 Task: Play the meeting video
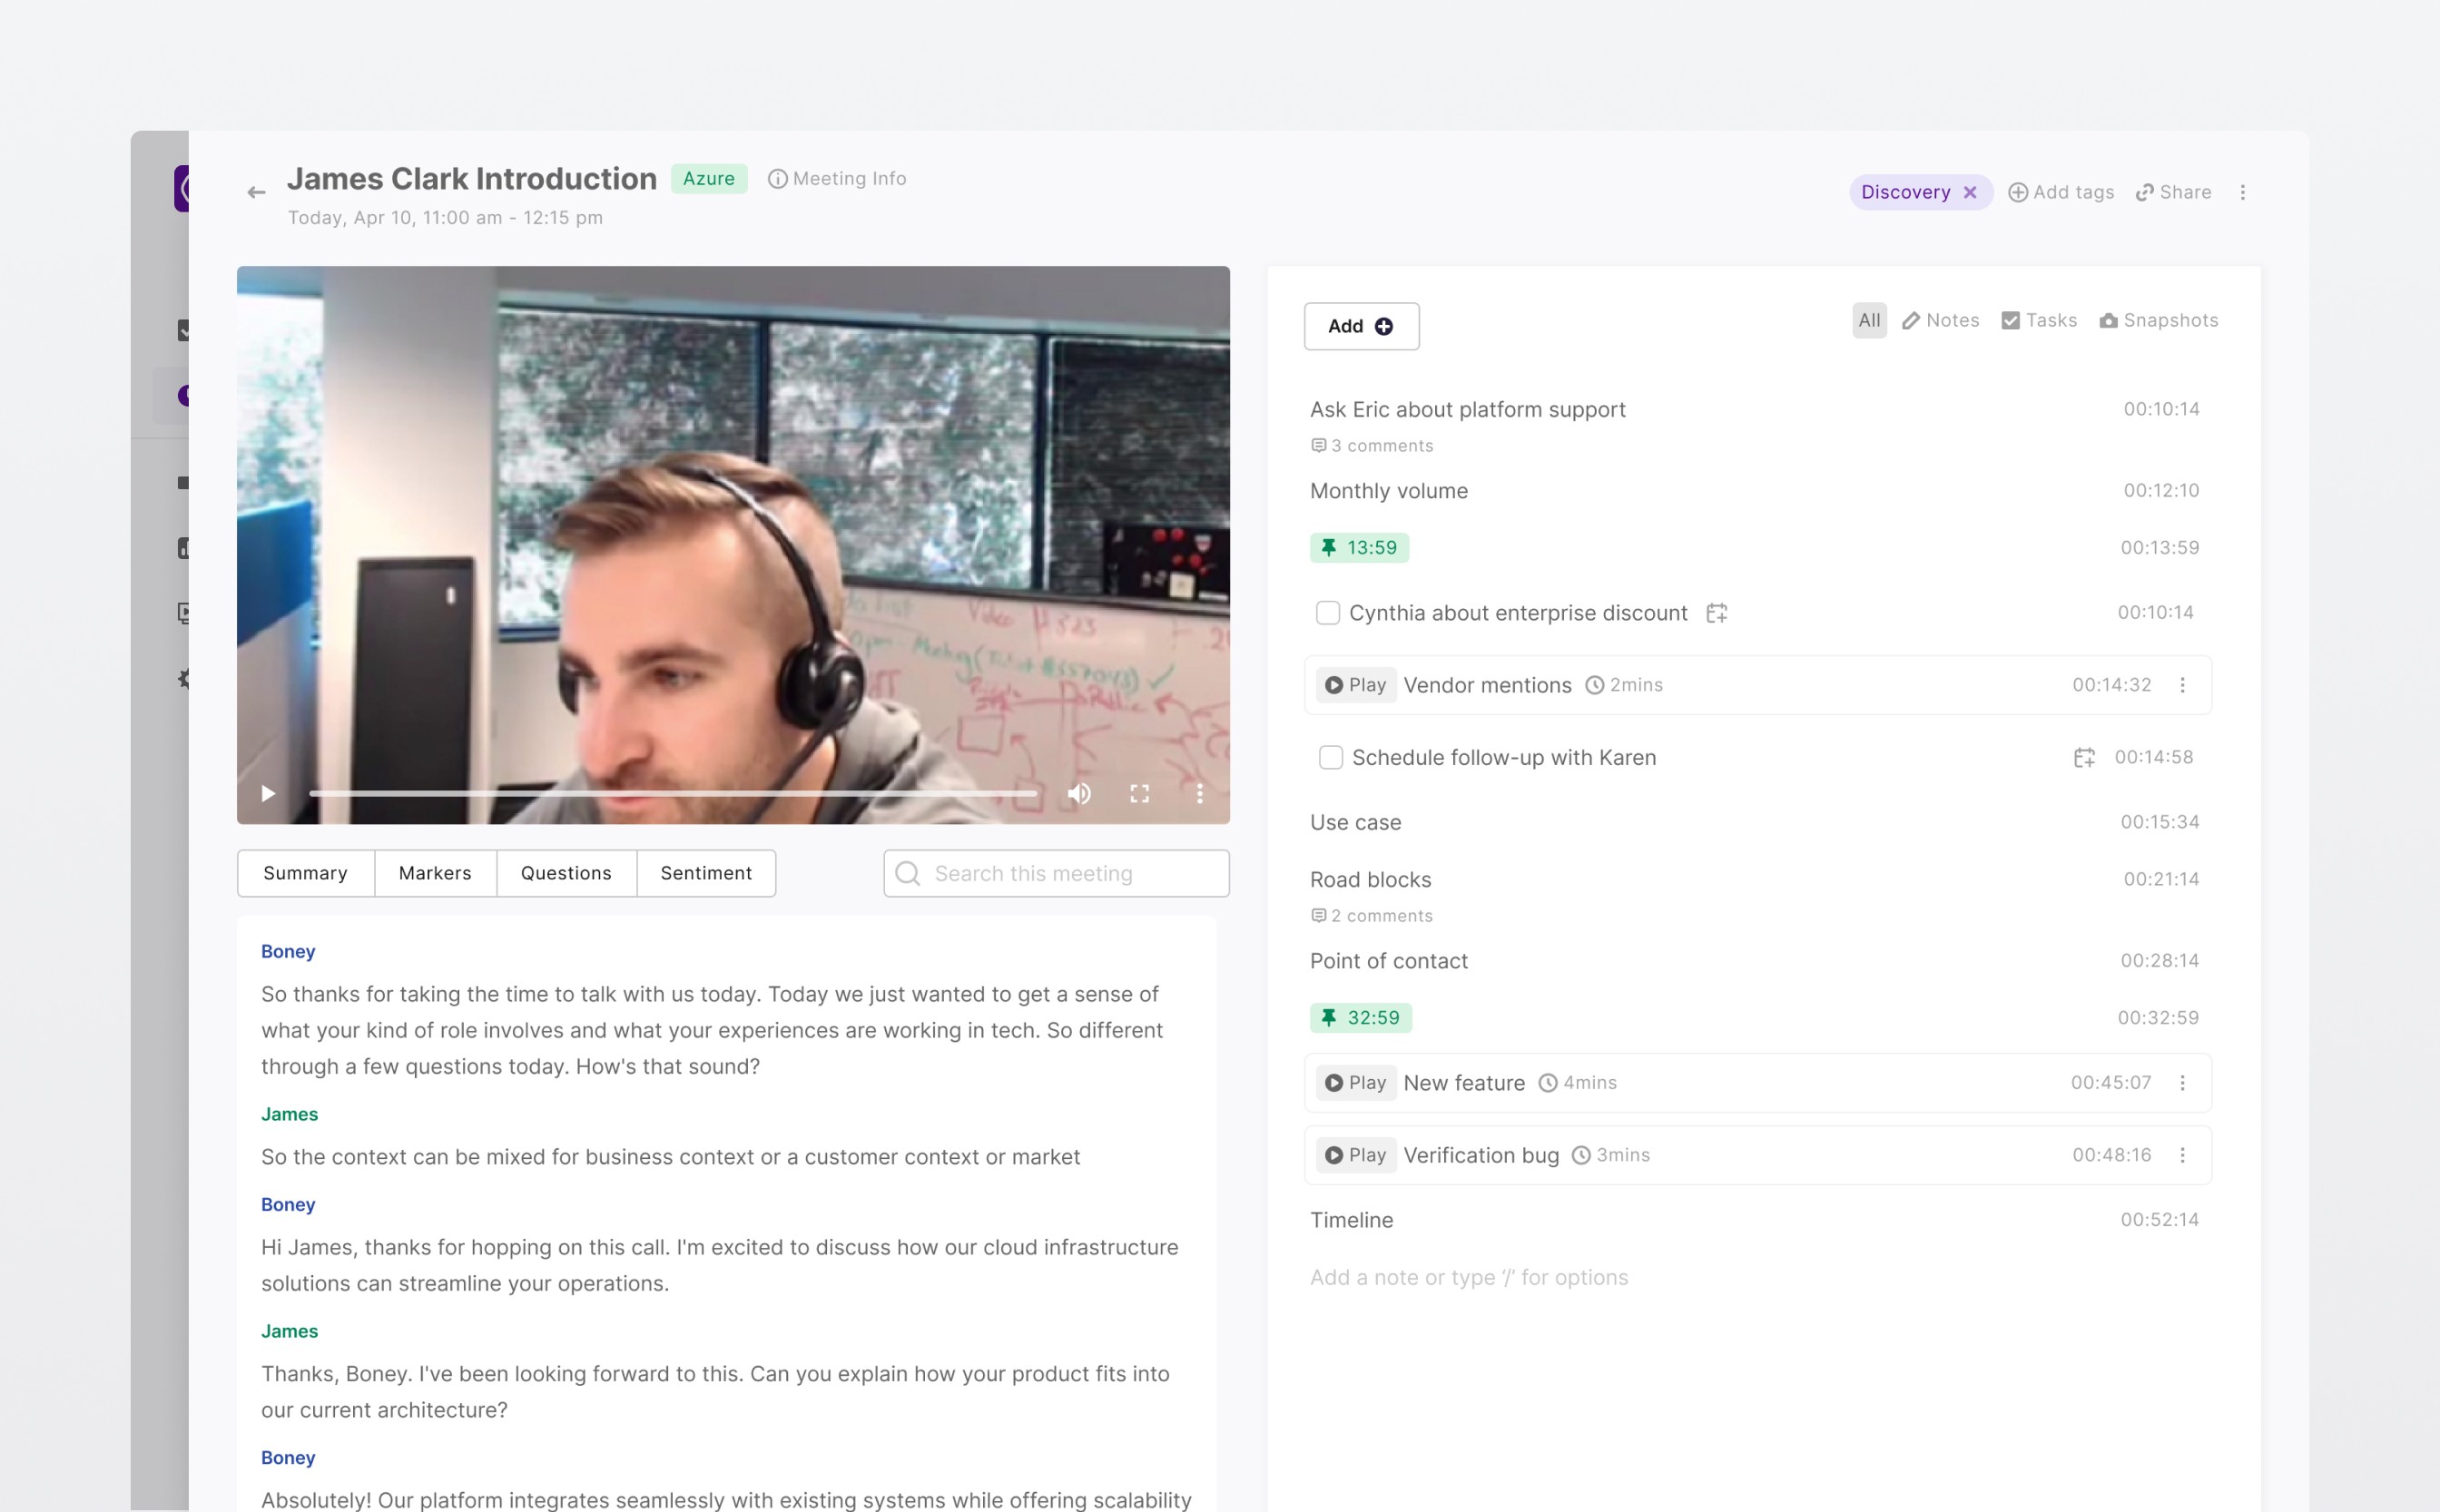click(268, 793)
